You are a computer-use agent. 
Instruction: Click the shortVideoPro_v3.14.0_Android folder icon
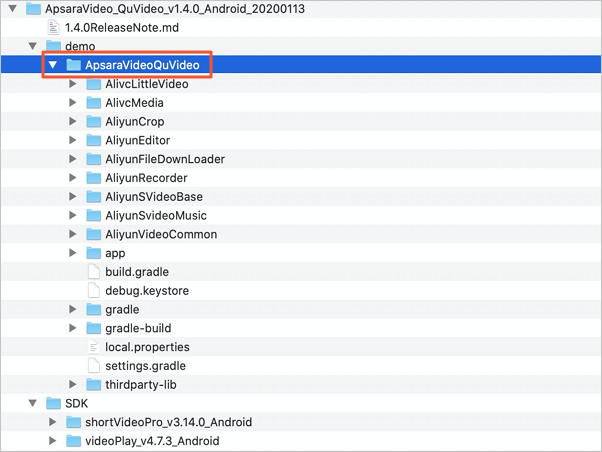(x=73, y=422)
